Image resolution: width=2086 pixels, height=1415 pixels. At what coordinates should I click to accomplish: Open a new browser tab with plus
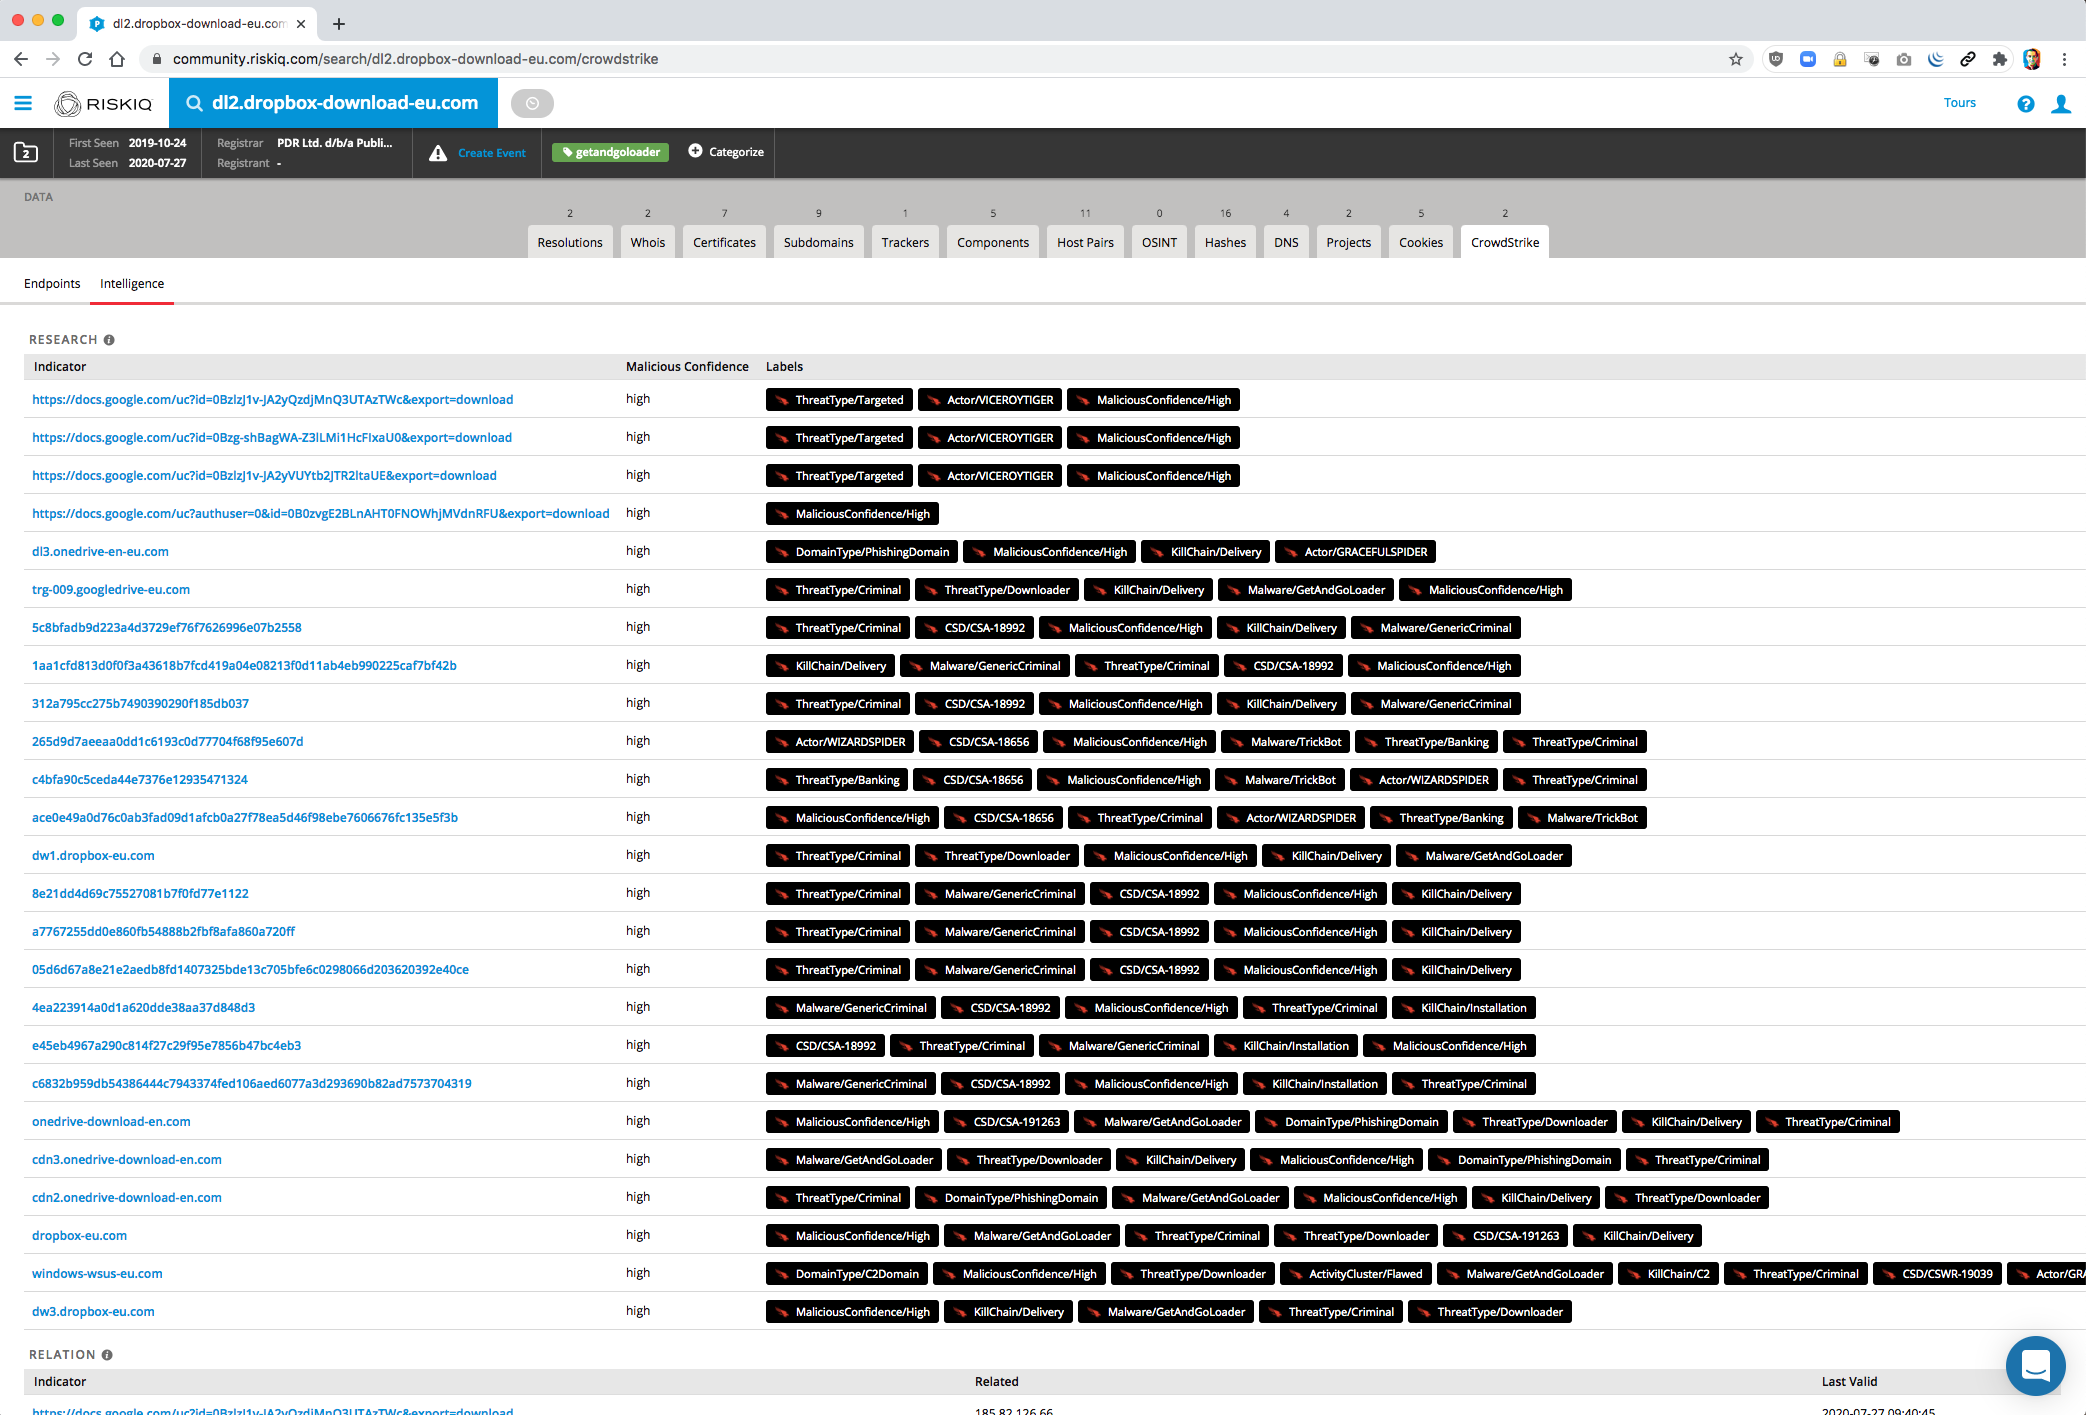pyautogui.click(x=339, y=24)
